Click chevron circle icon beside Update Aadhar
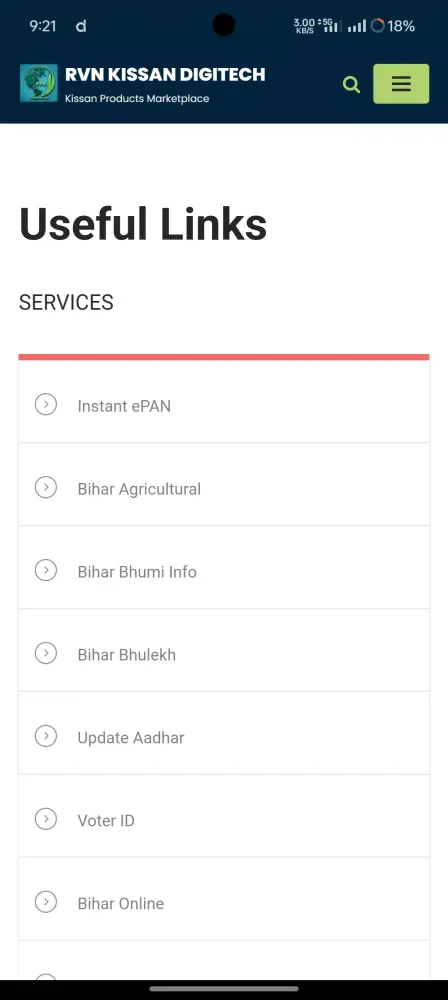Viewport: 448px width, 1000px height. click(45, 736)
